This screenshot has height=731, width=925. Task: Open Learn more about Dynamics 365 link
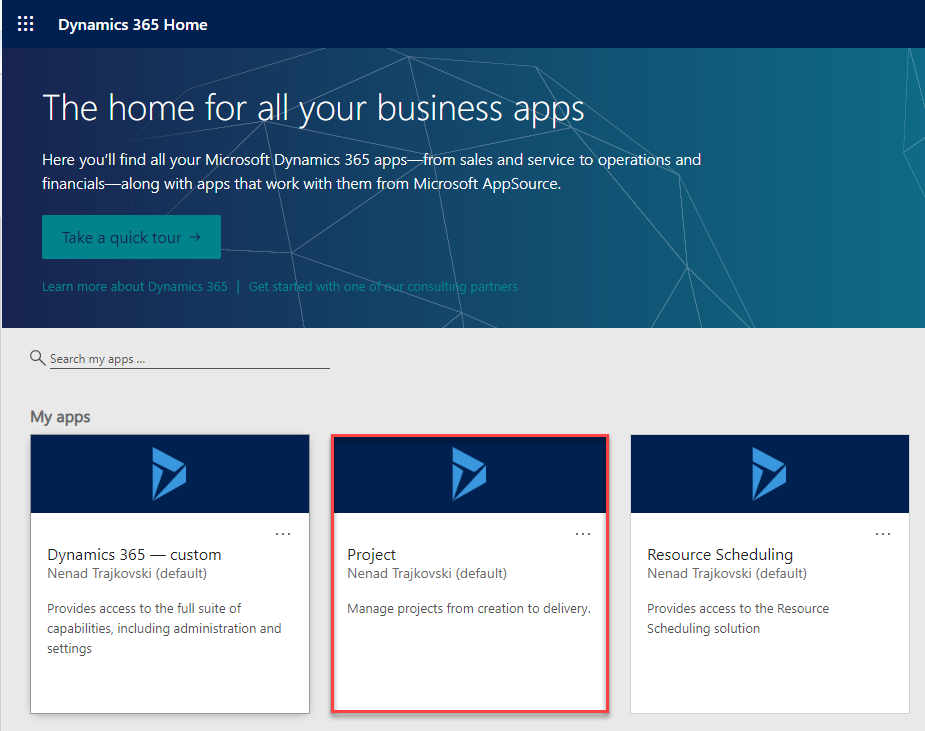click(x=135, y=287)
